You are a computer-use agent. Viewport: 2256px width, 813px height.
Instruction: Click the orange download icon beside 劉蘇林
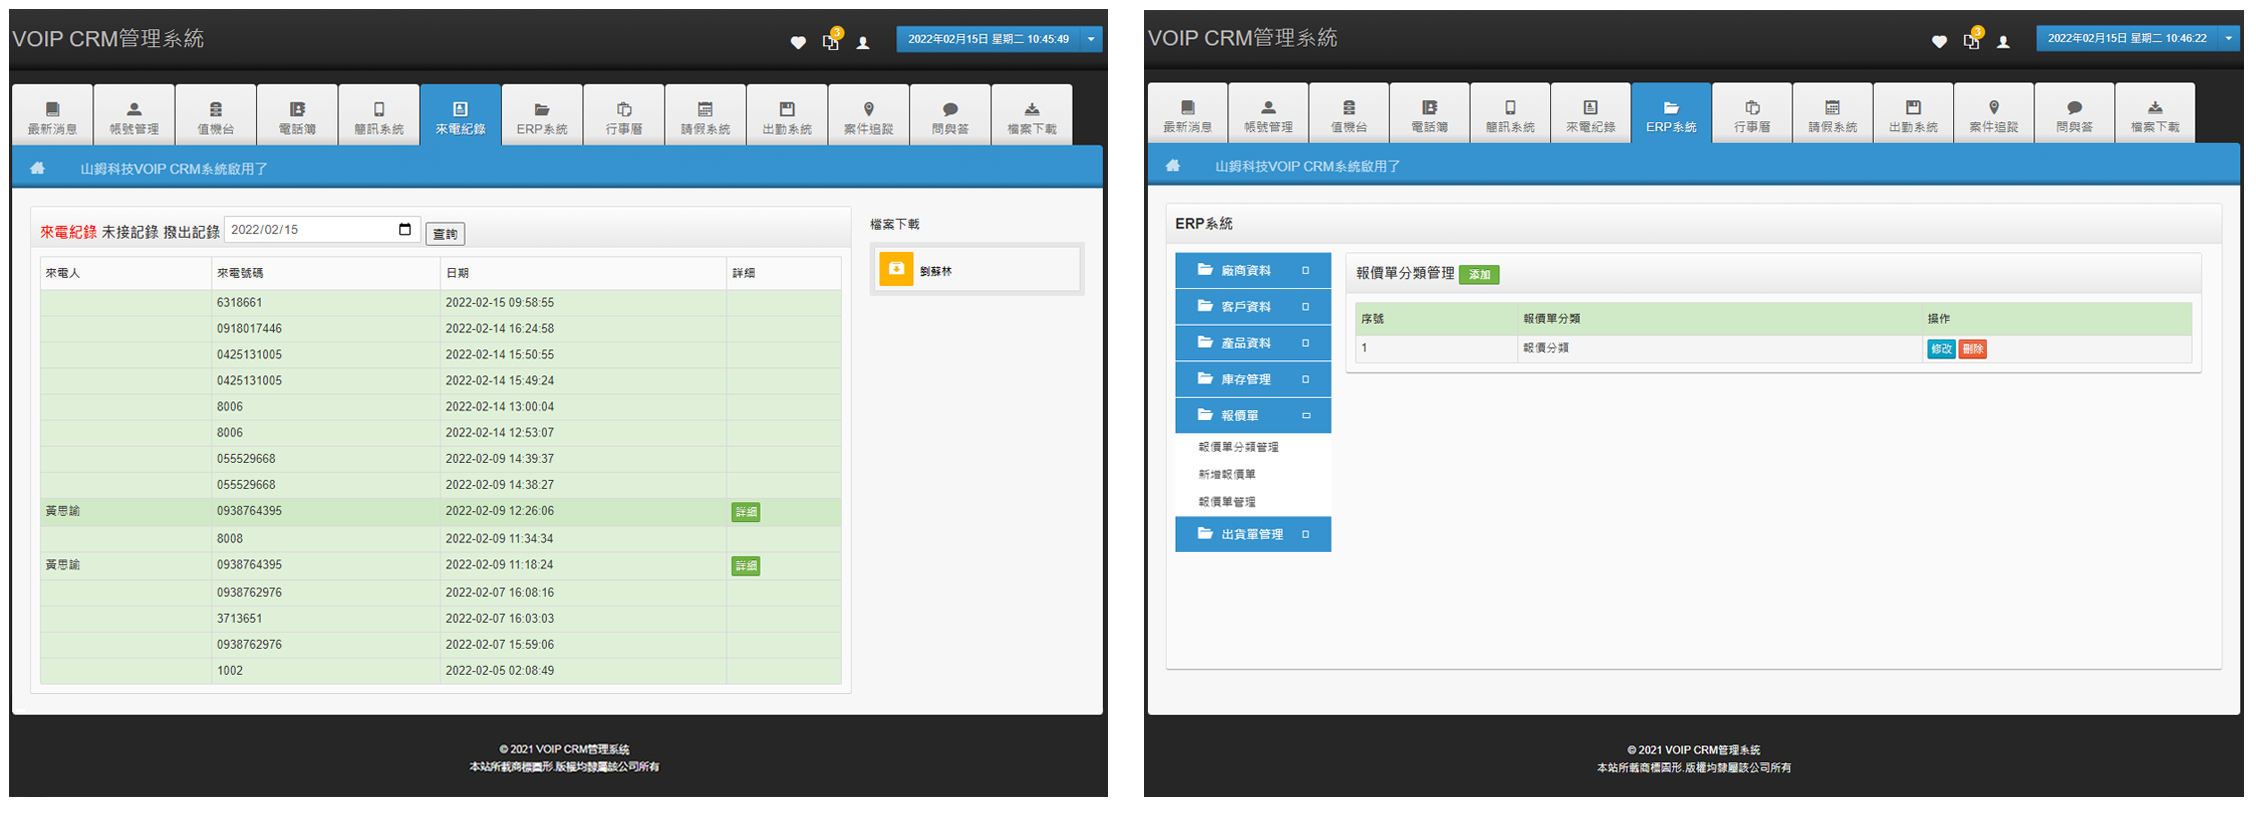[x=896, y=269]
